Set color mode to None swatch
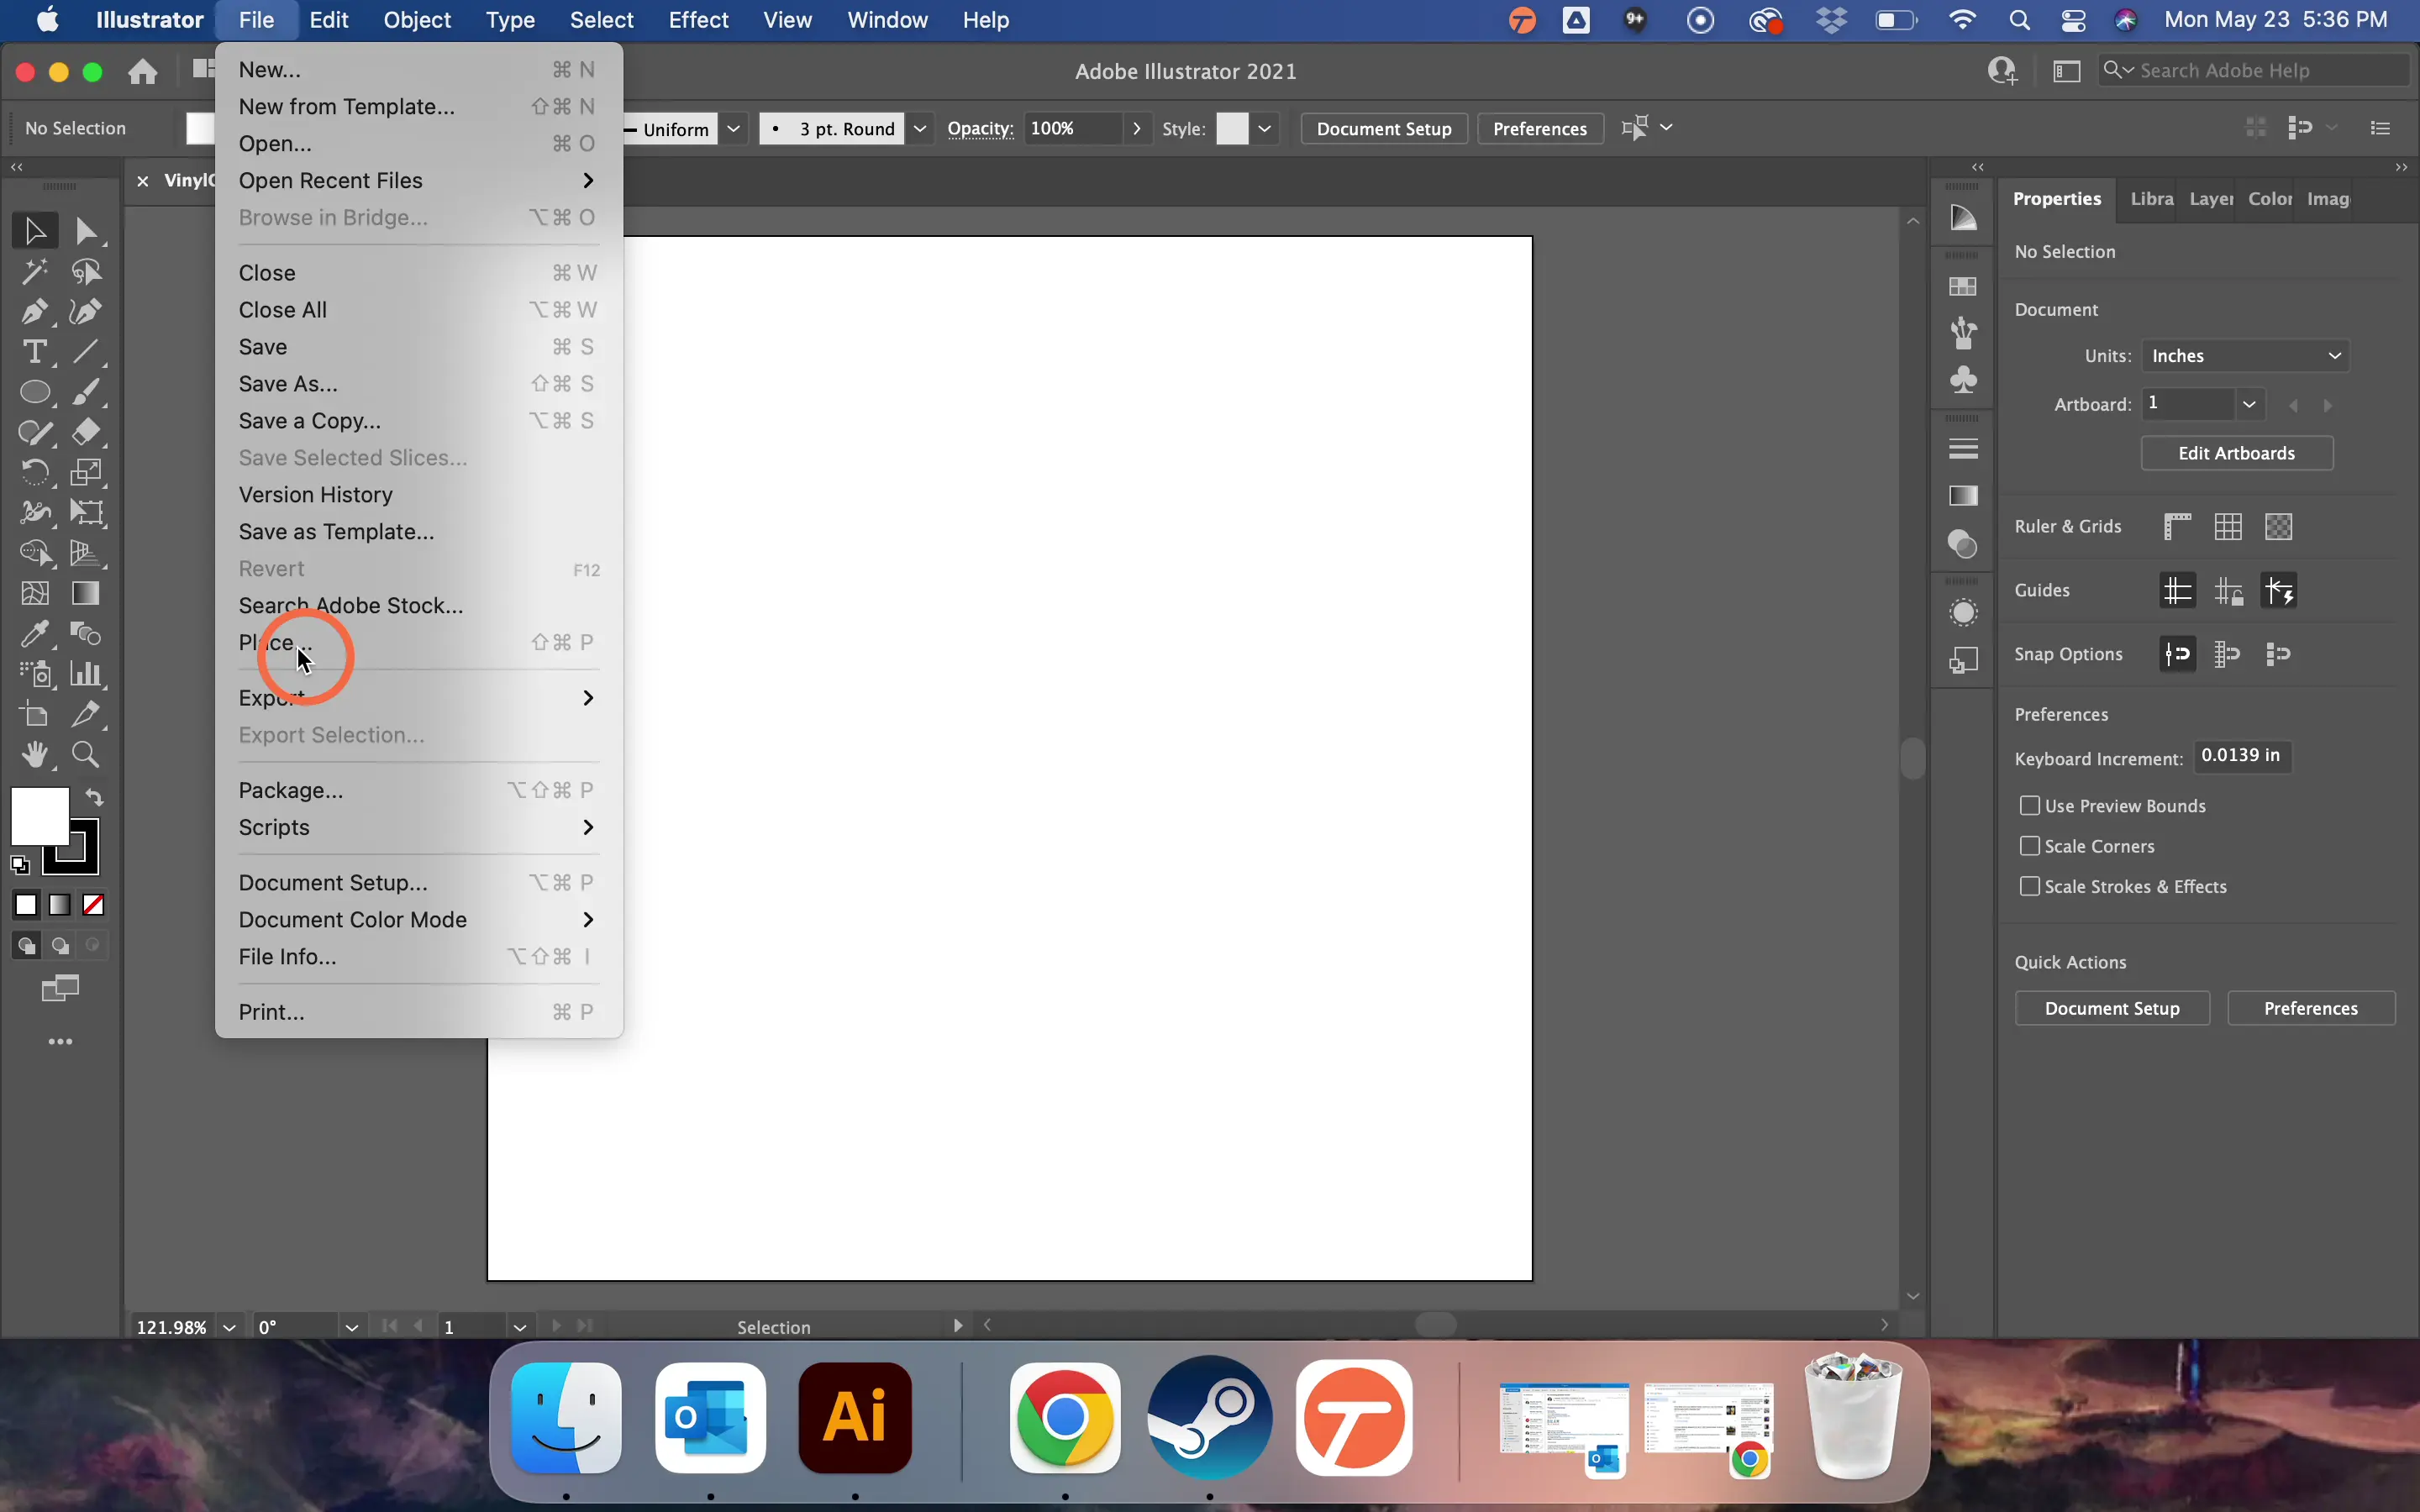 (x=94, y=905)
